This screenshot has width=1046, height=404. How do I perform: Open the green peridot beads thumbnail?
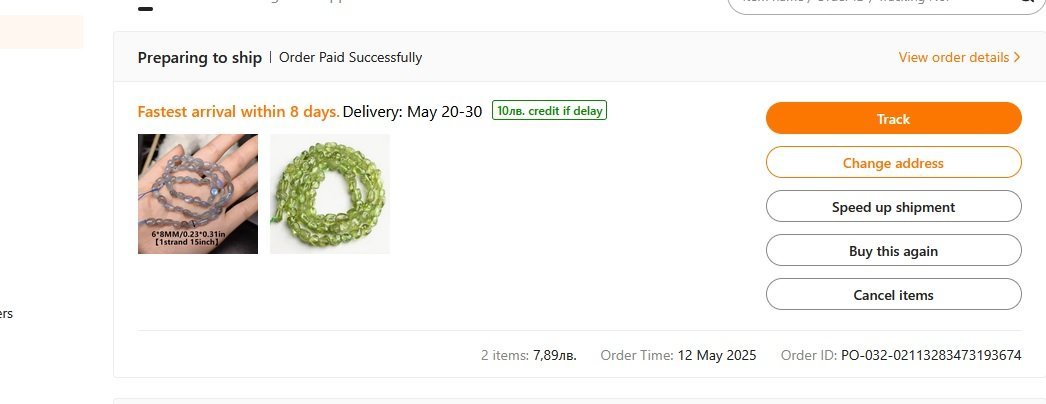point(330,194)
